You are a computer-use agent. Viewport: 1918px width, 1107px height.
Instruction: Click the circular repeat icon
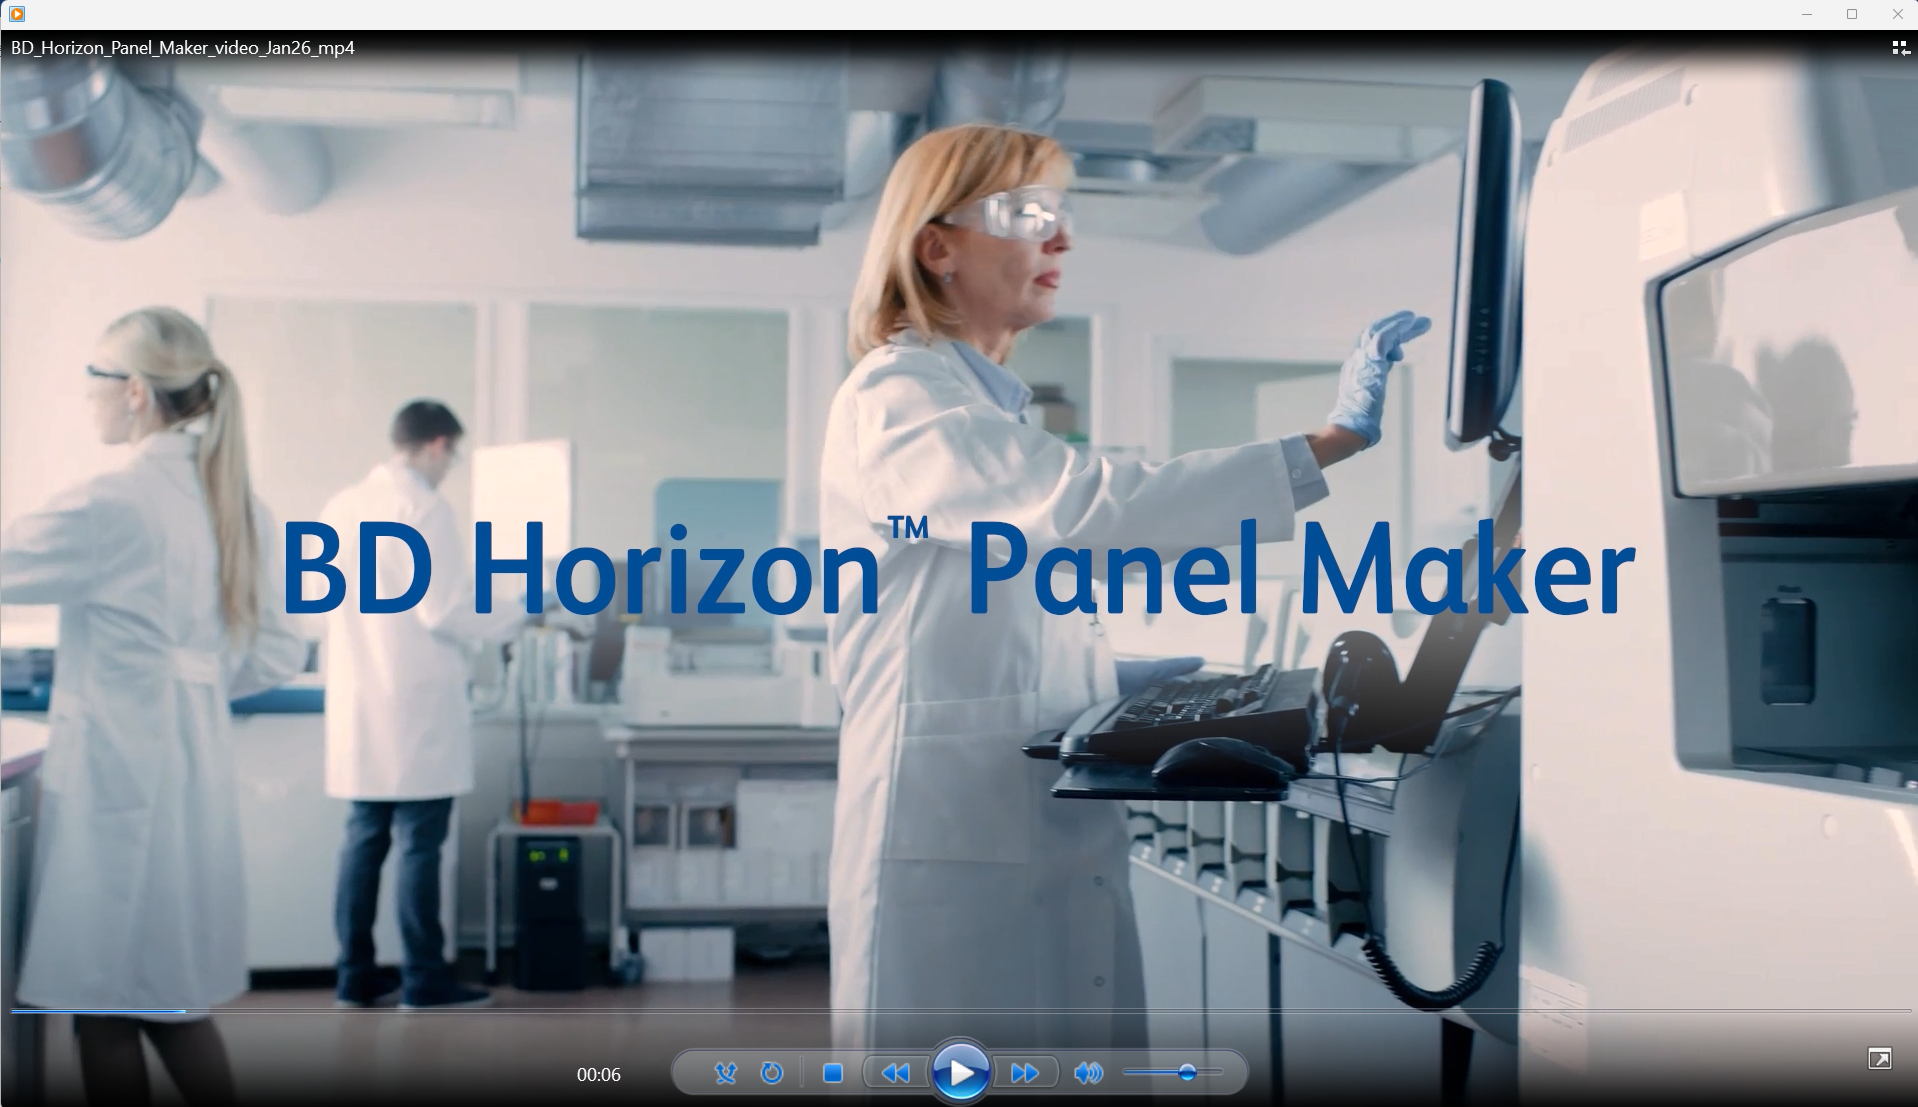(x=771, y=1072)
